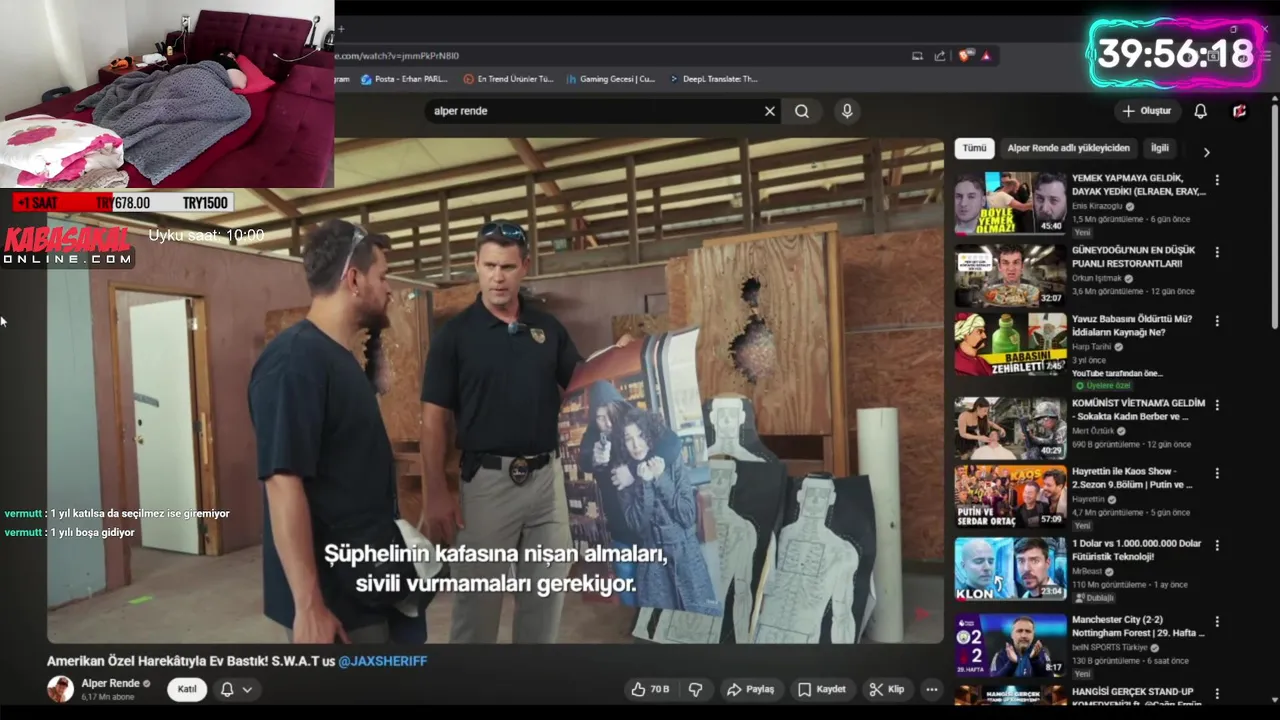Screen dimensions: 1280x720
Task: Open options for MrBeast '1 Dolar' video
Action: pos(1217,546)
